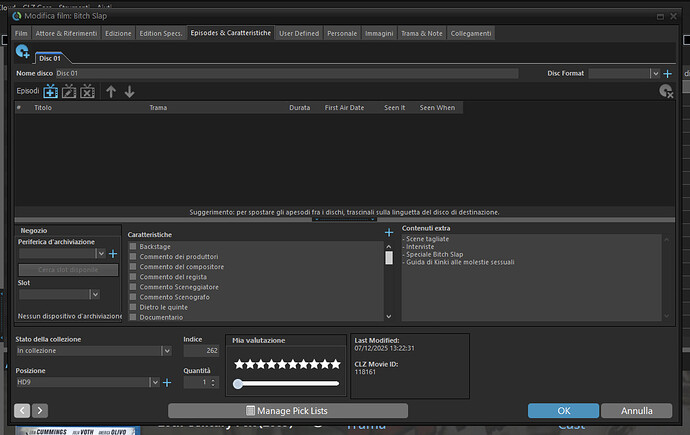Image resolution: width=690 pixels, height=435 pixels.
Task: Click the add disc icon
Action: click(x=22, y=52)
